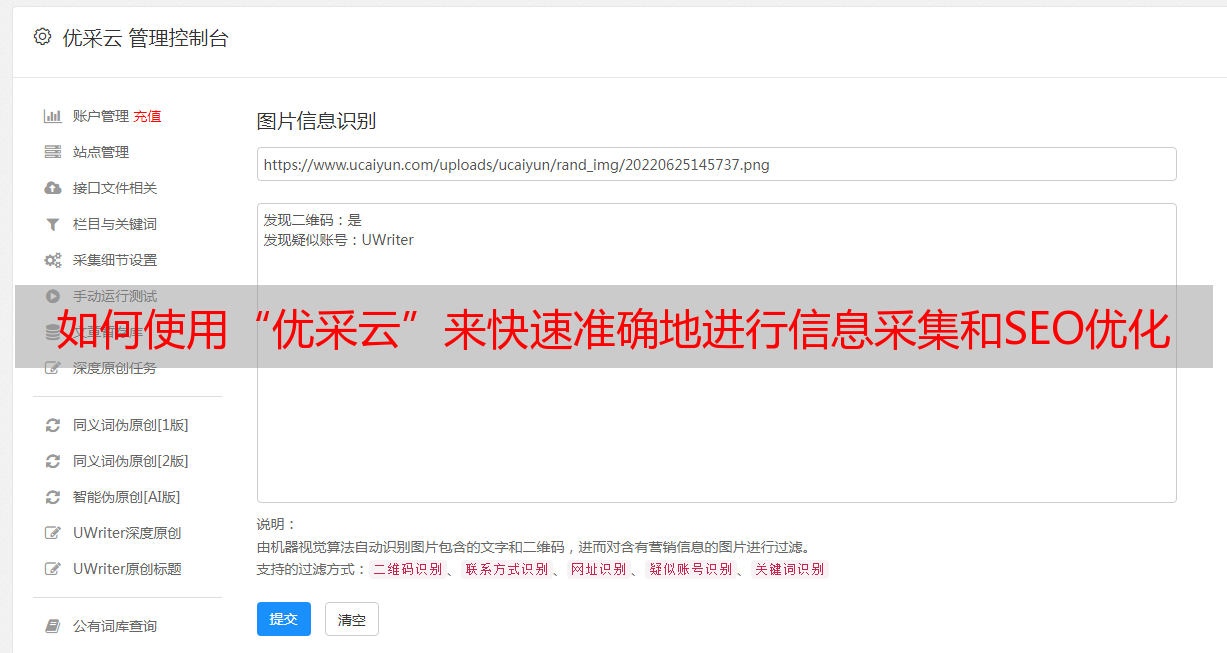
Task: Click the bar chart icon next to 账户管理
Action: click(x=53, y=116)
